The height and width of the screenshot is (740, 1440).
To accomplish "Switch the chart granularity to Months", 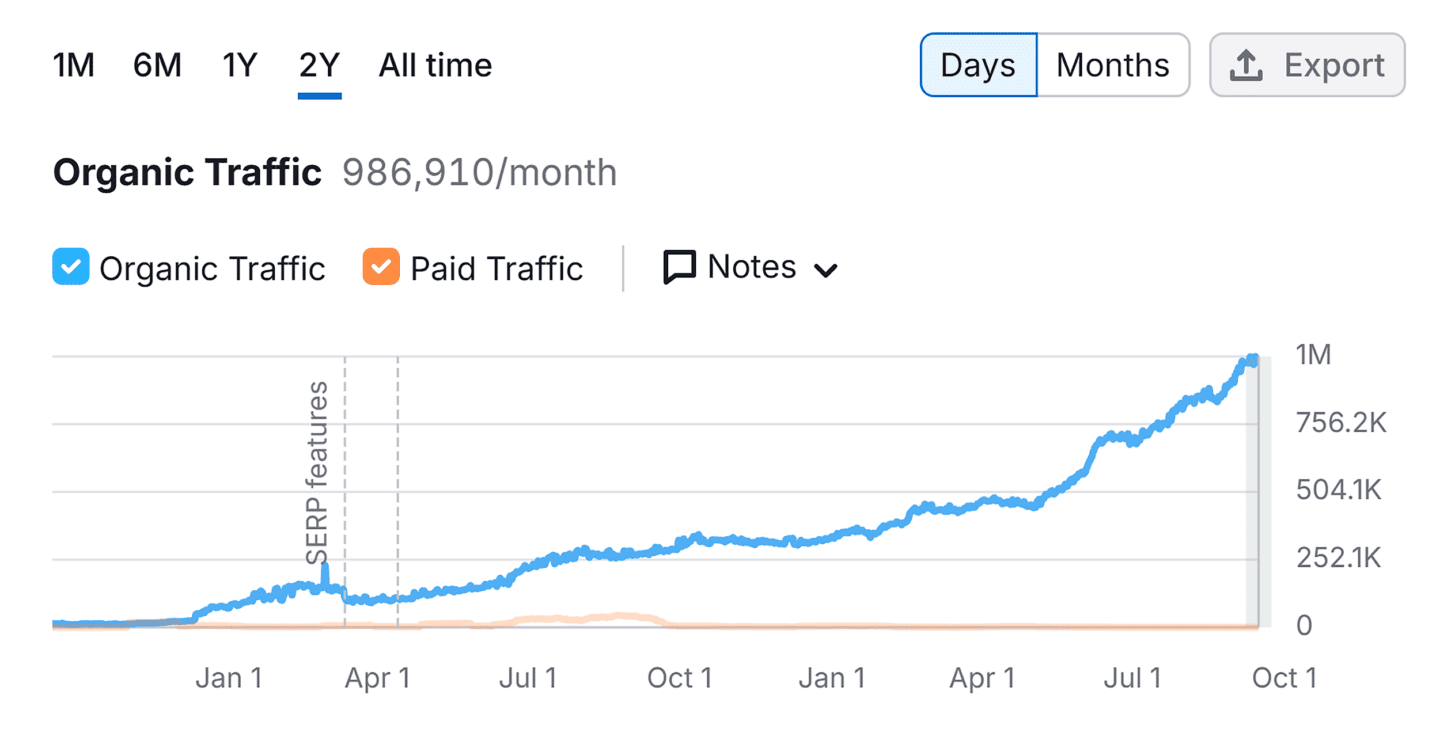I will pyautogui.click(x=1111, y=64).
